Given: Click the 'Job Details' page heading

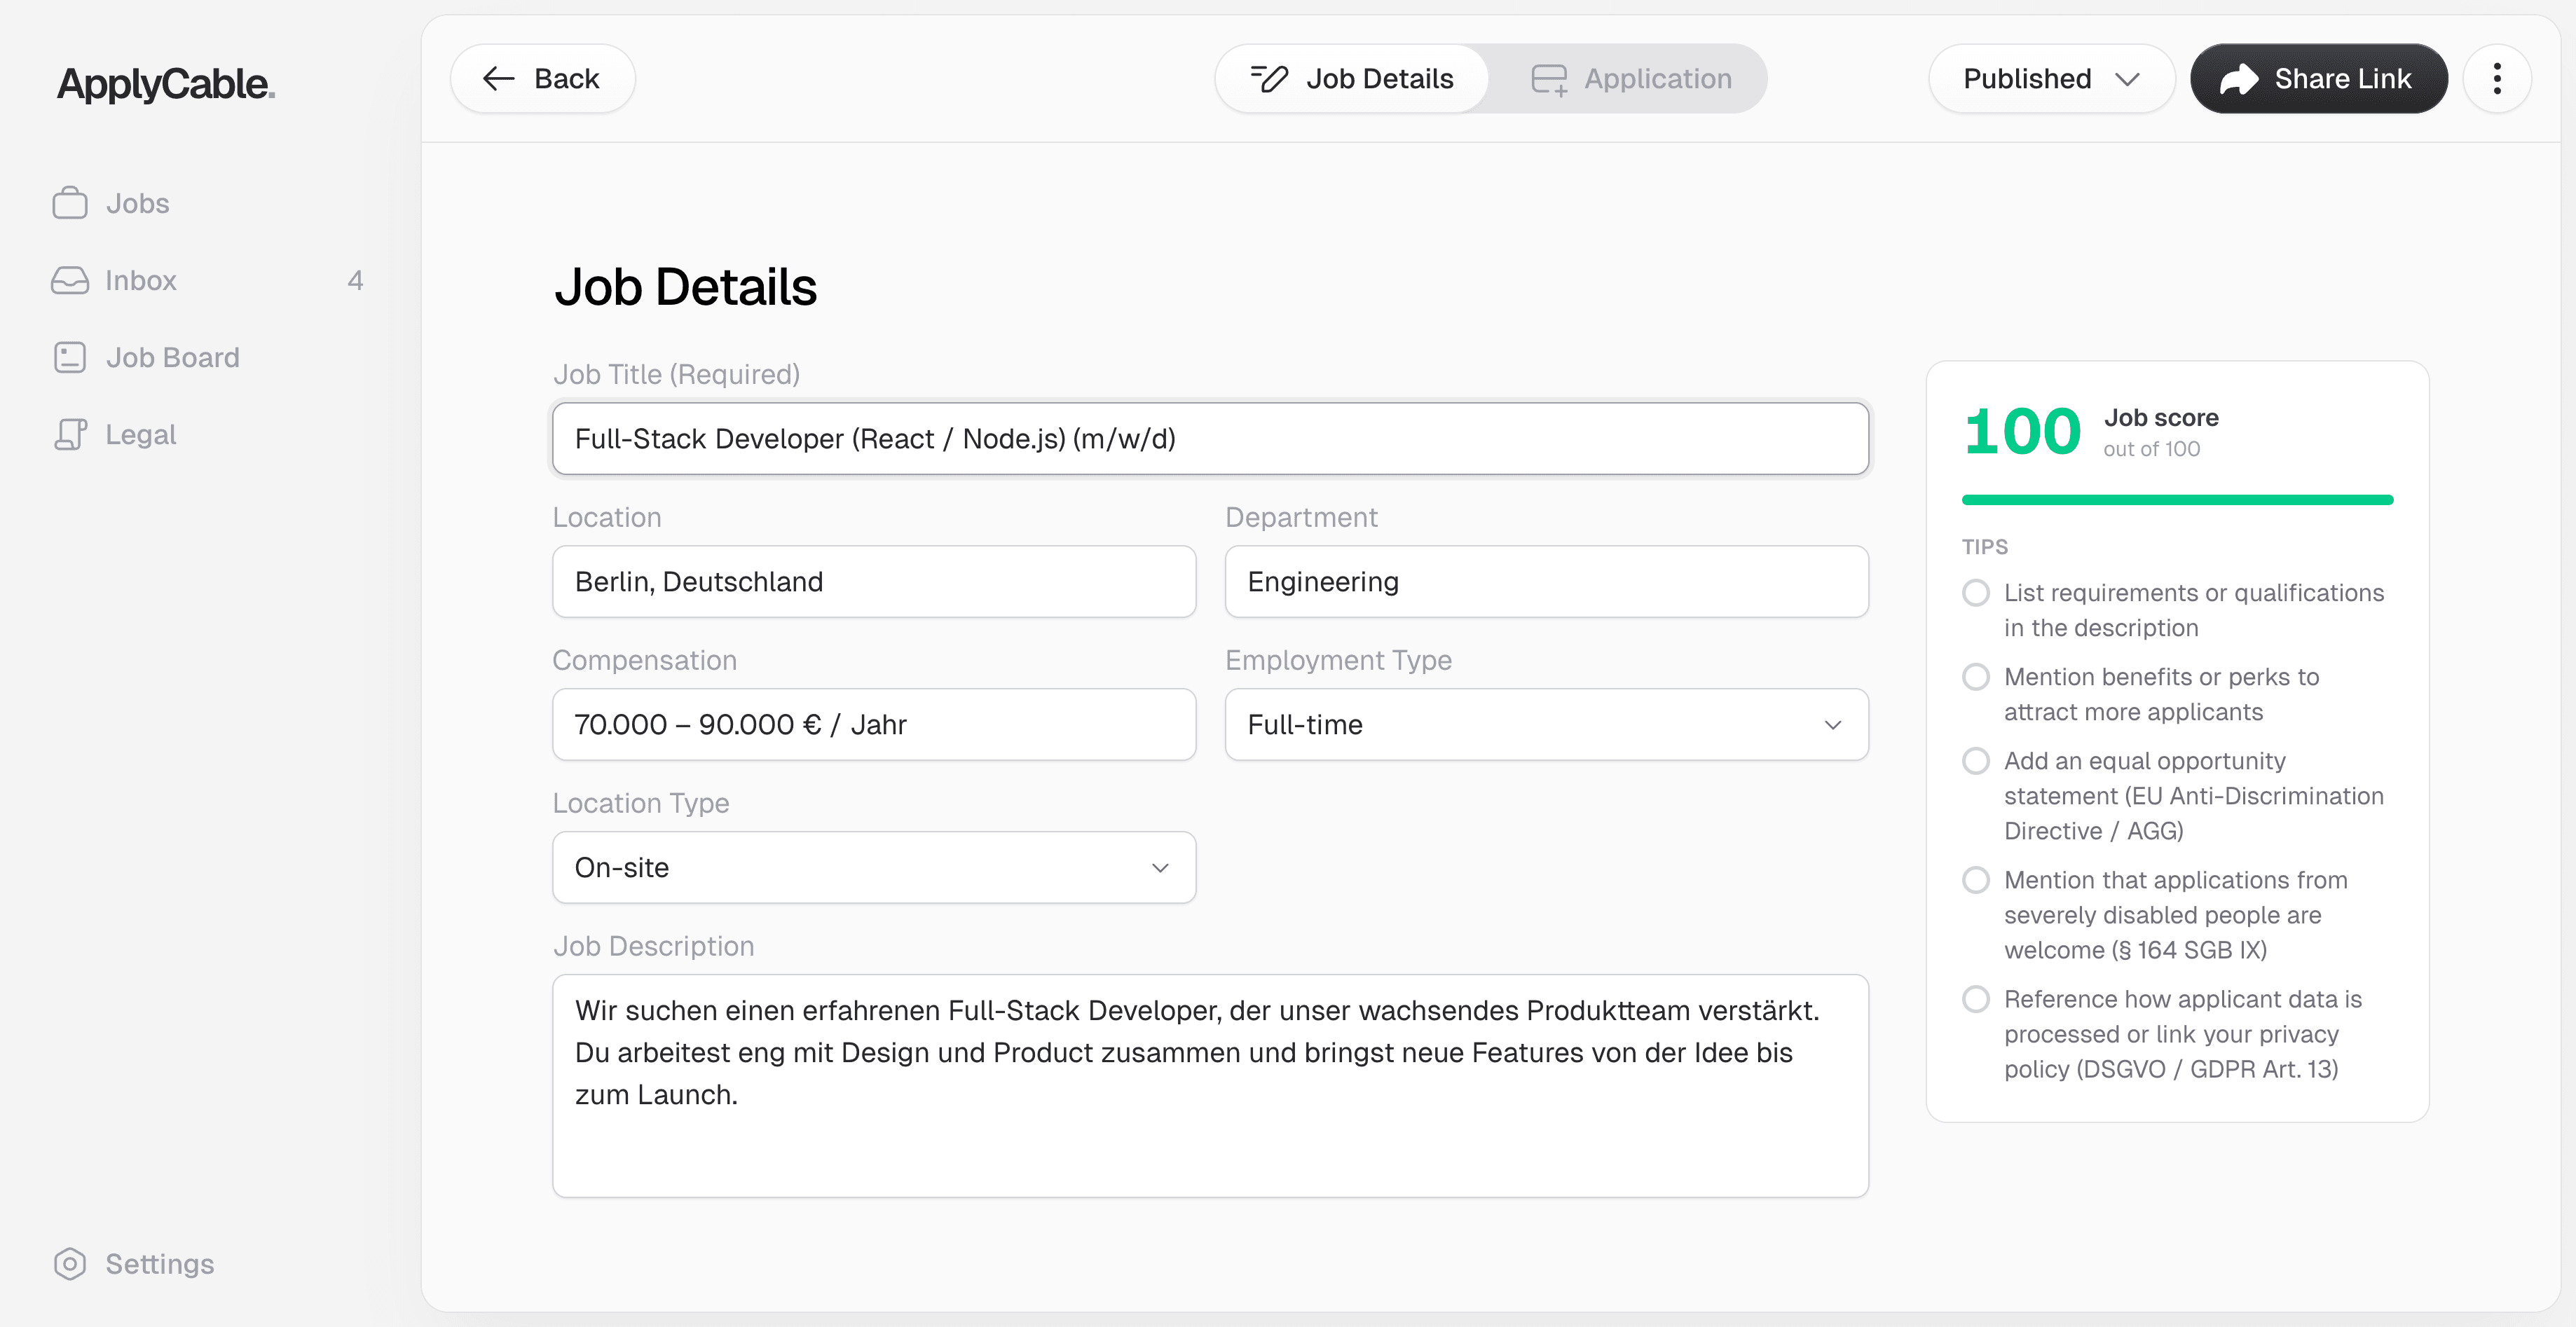Looking at the screenshot, I should coord(685,287).
